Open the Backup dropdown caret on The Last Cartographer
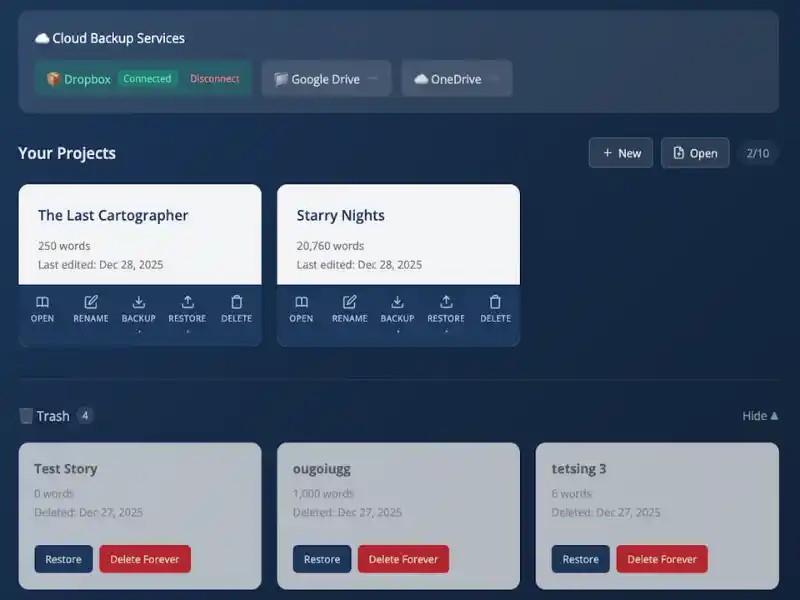800x600 pixels. point(139,330)
